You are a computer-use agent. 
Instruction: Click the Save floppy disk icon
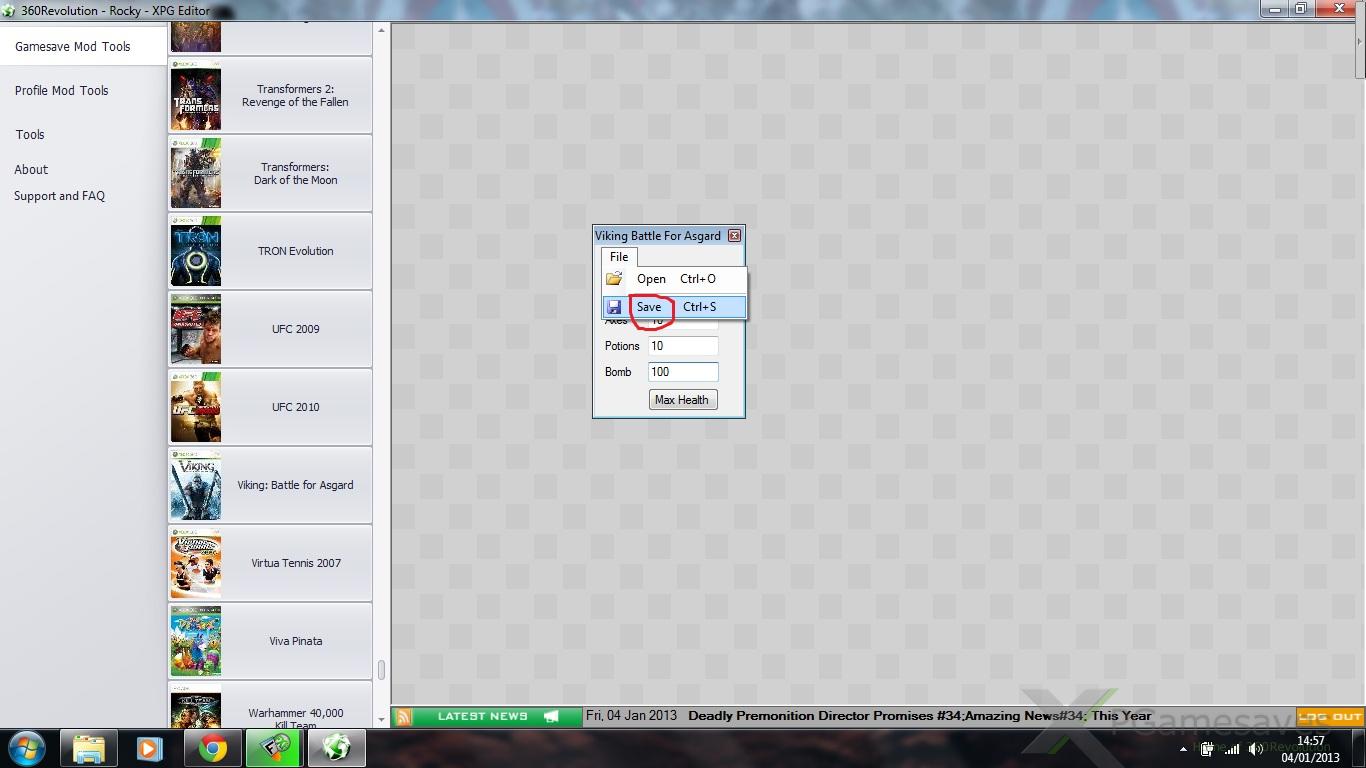click(x=614, y=307)
